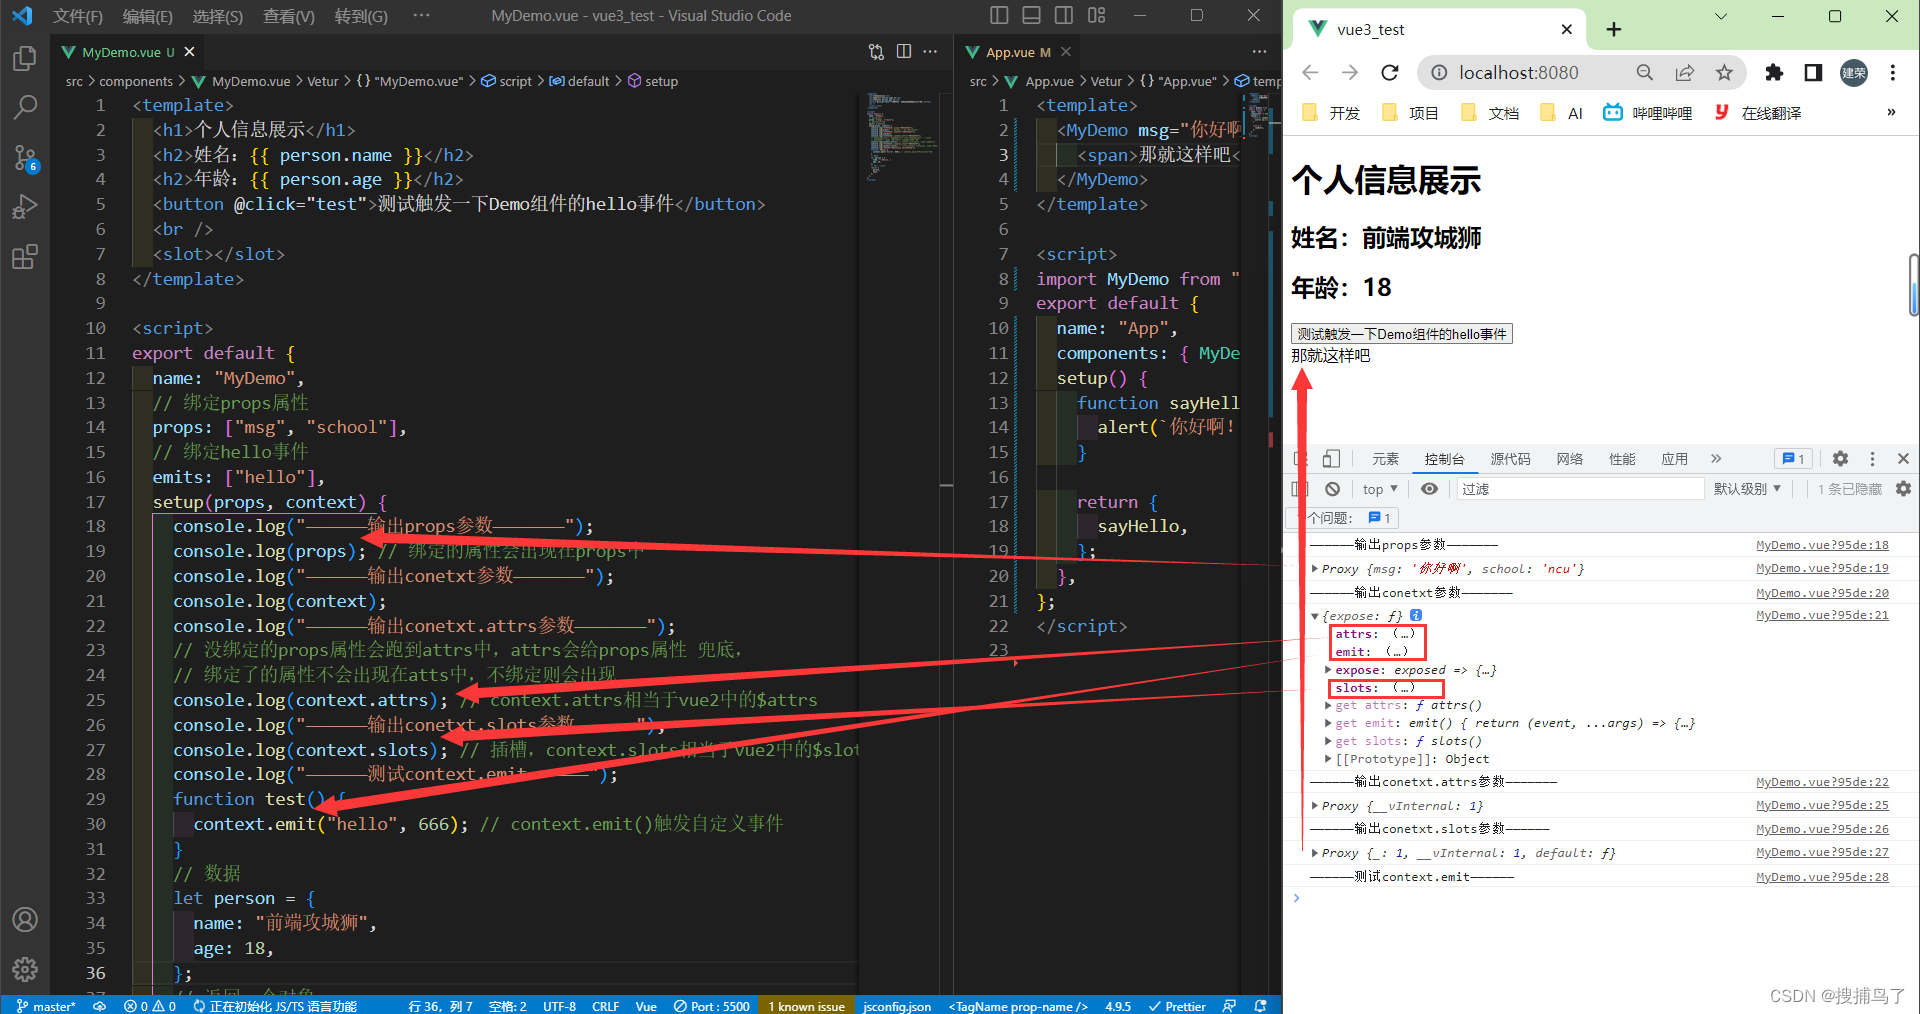Open DevTools settings gear

(1840, 459)
